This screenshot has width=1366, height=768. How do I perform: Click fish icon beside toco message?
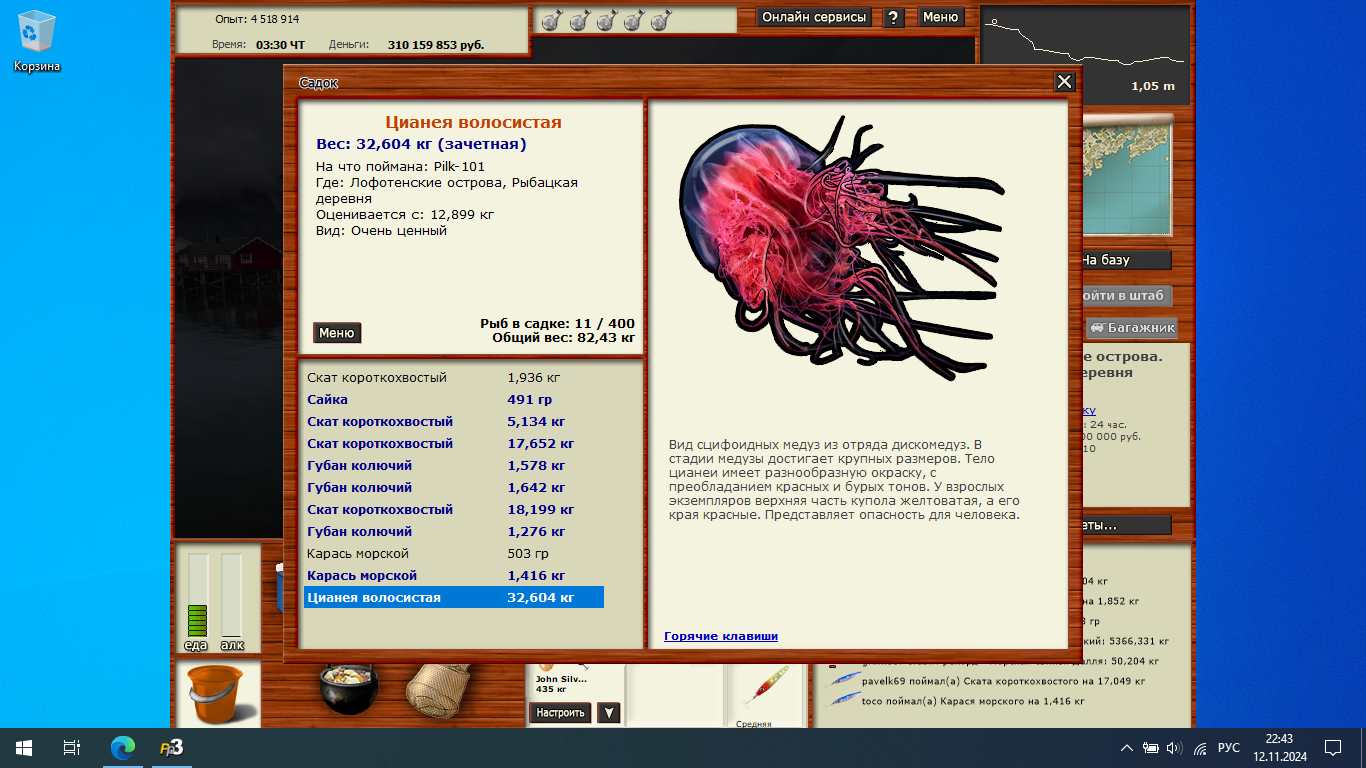point(844,700)
